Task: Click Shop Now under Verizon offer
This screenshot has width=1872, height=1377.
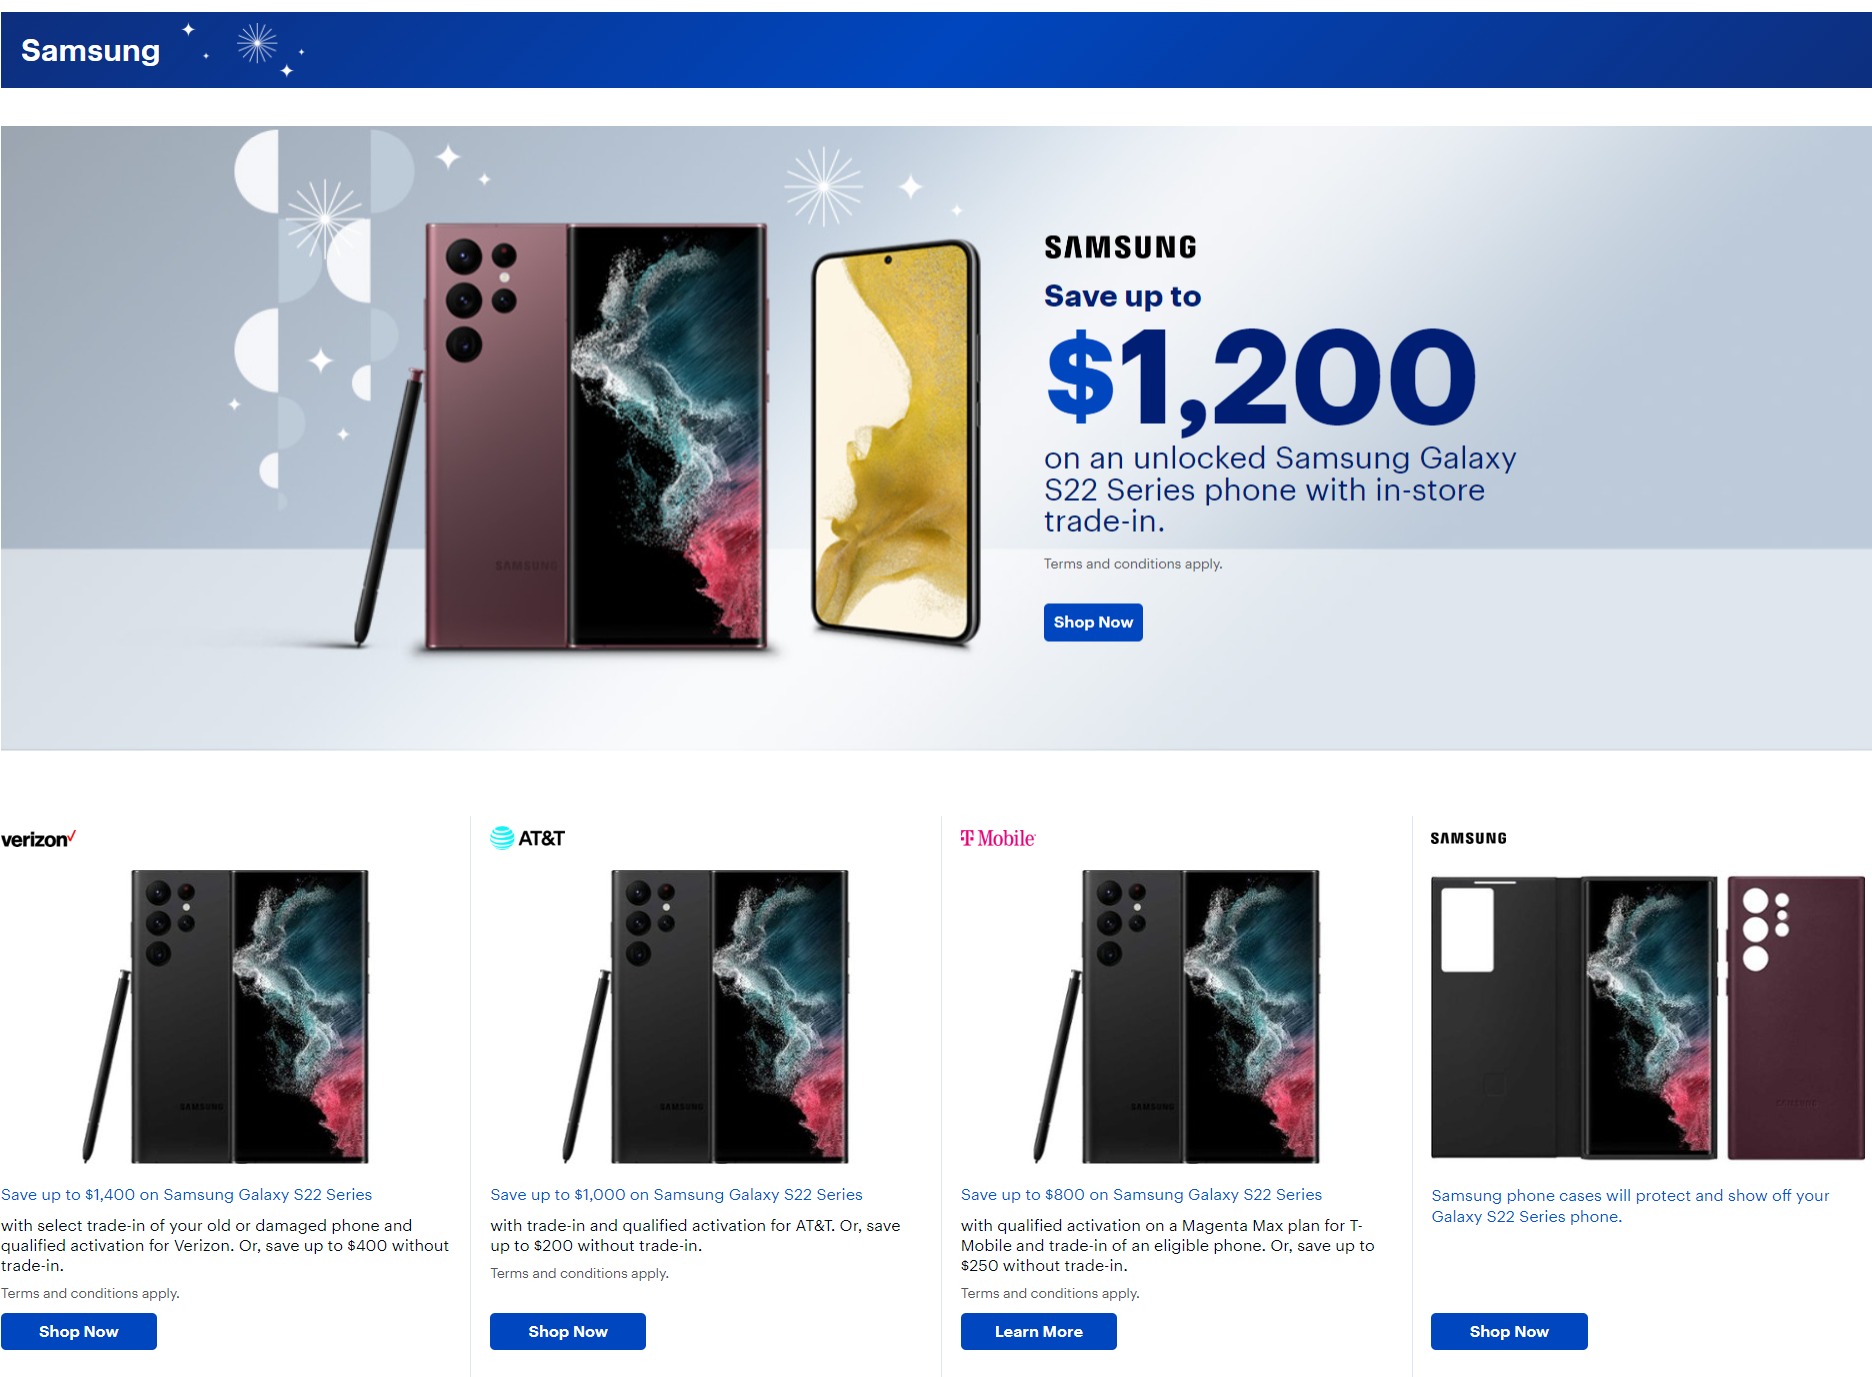Action: tap(79, 1331)
